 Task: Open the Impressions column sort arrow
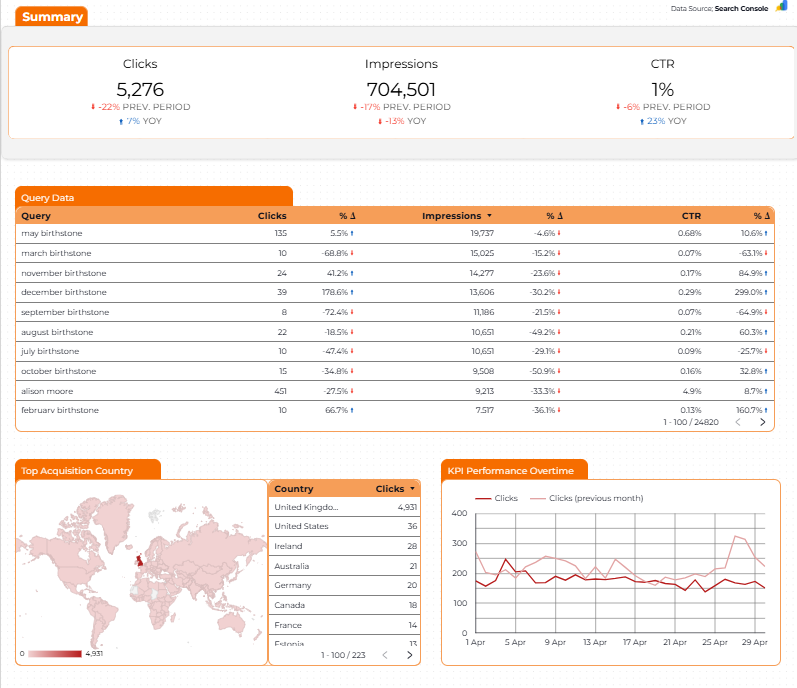[x=489, y=216]
